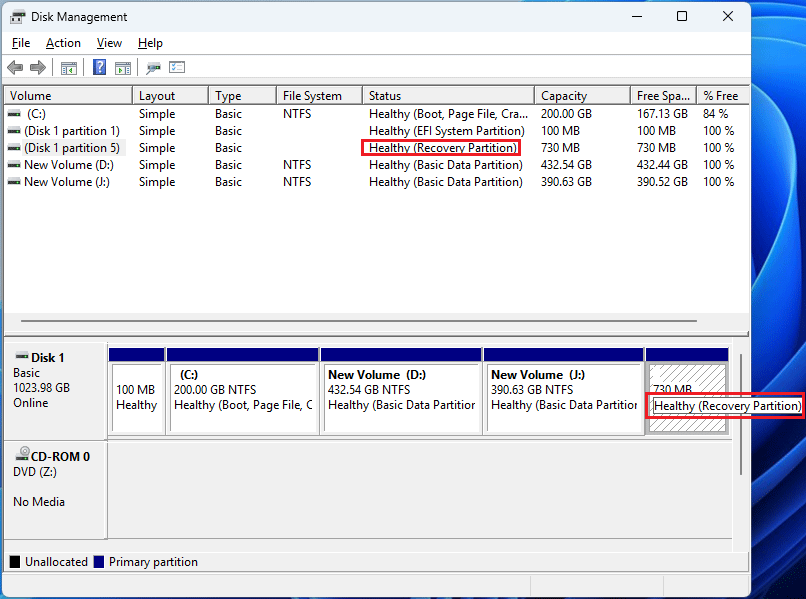Sort by the Layout column header

point(171,96)
